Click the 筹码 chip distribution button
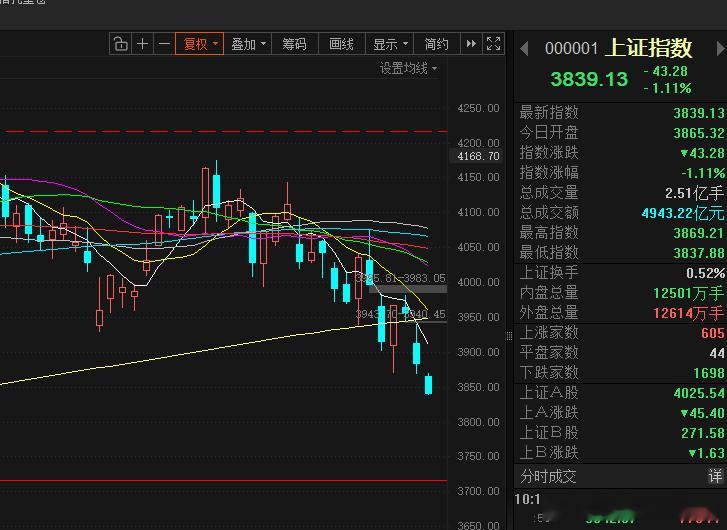This screenshot has width=727, height=530. tap(295, 44)
